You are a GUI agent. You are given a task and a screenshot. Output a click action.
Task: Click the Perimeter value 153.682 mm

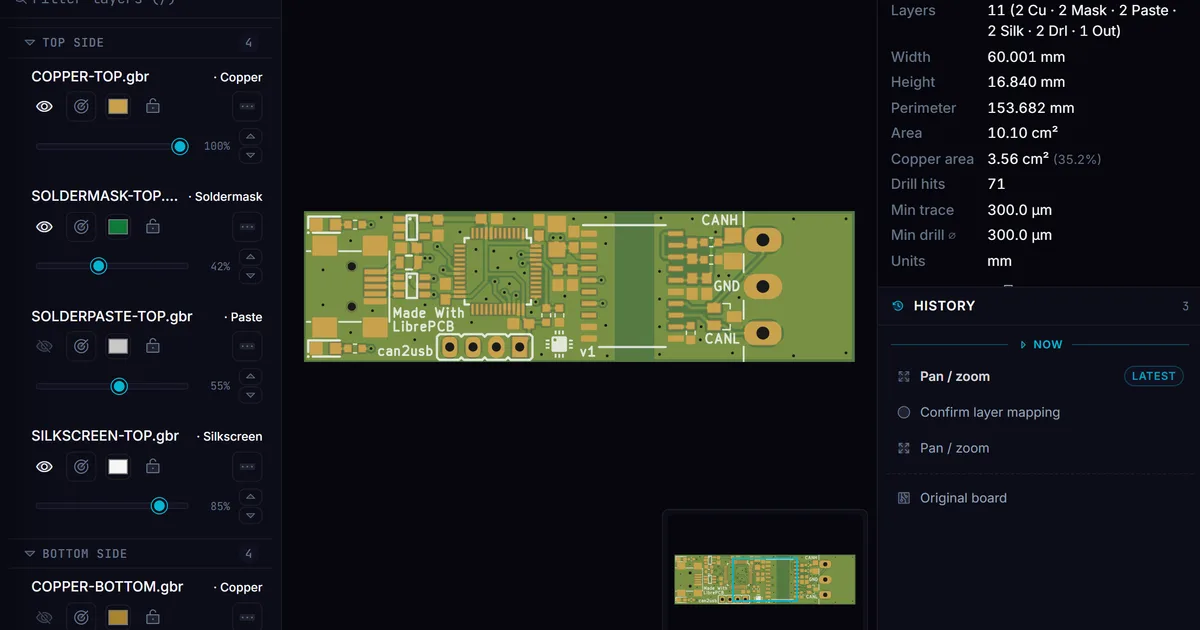pyautogui.click(x=1031, y=108)
